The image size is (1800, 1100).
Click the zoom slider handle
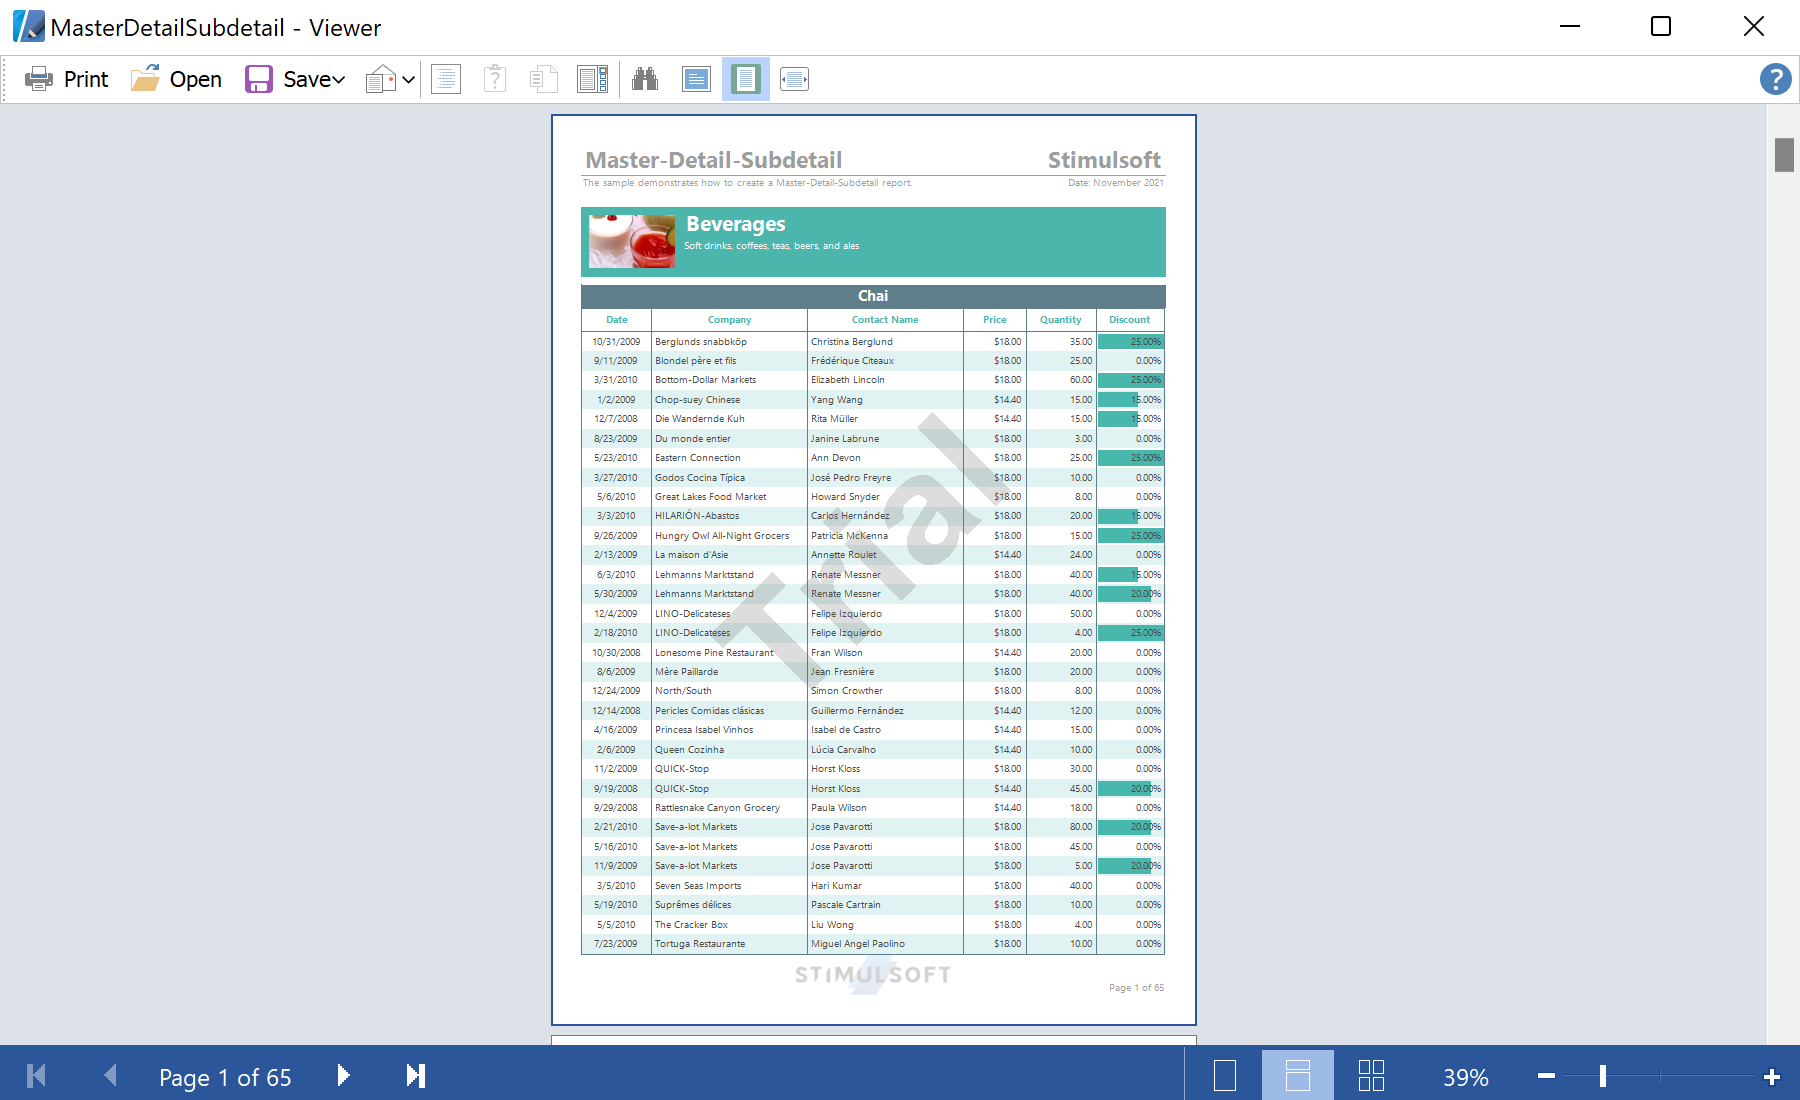pyautogui.click(x=1603, y=1076)
